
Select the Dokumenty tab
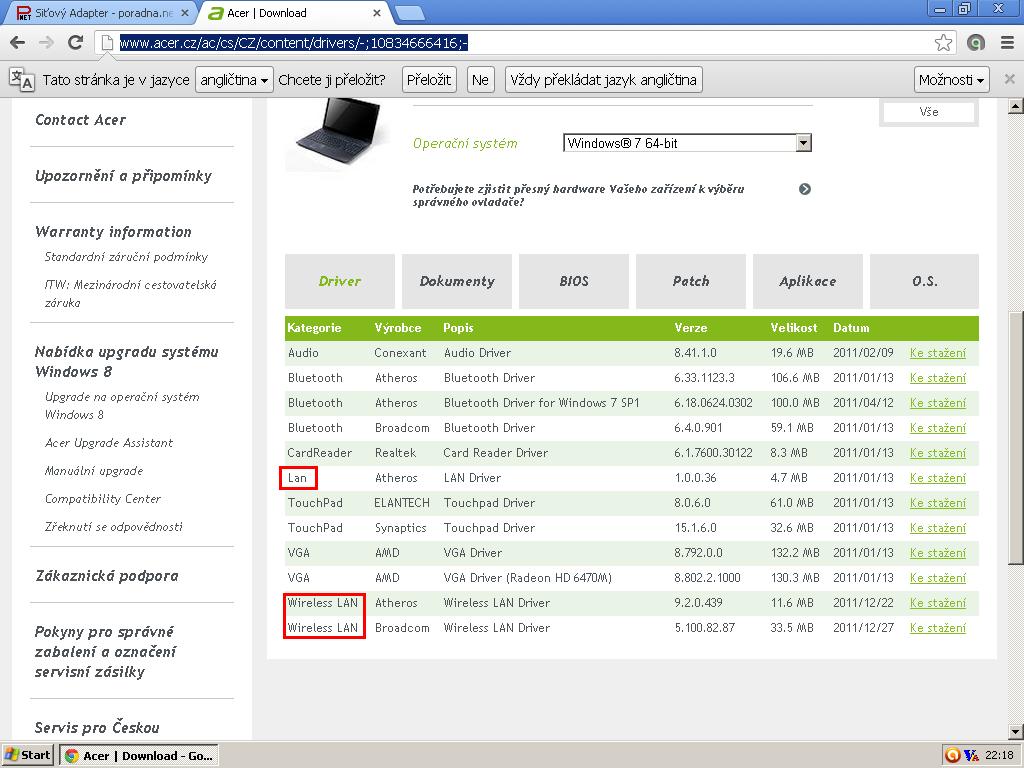[456, 281]
